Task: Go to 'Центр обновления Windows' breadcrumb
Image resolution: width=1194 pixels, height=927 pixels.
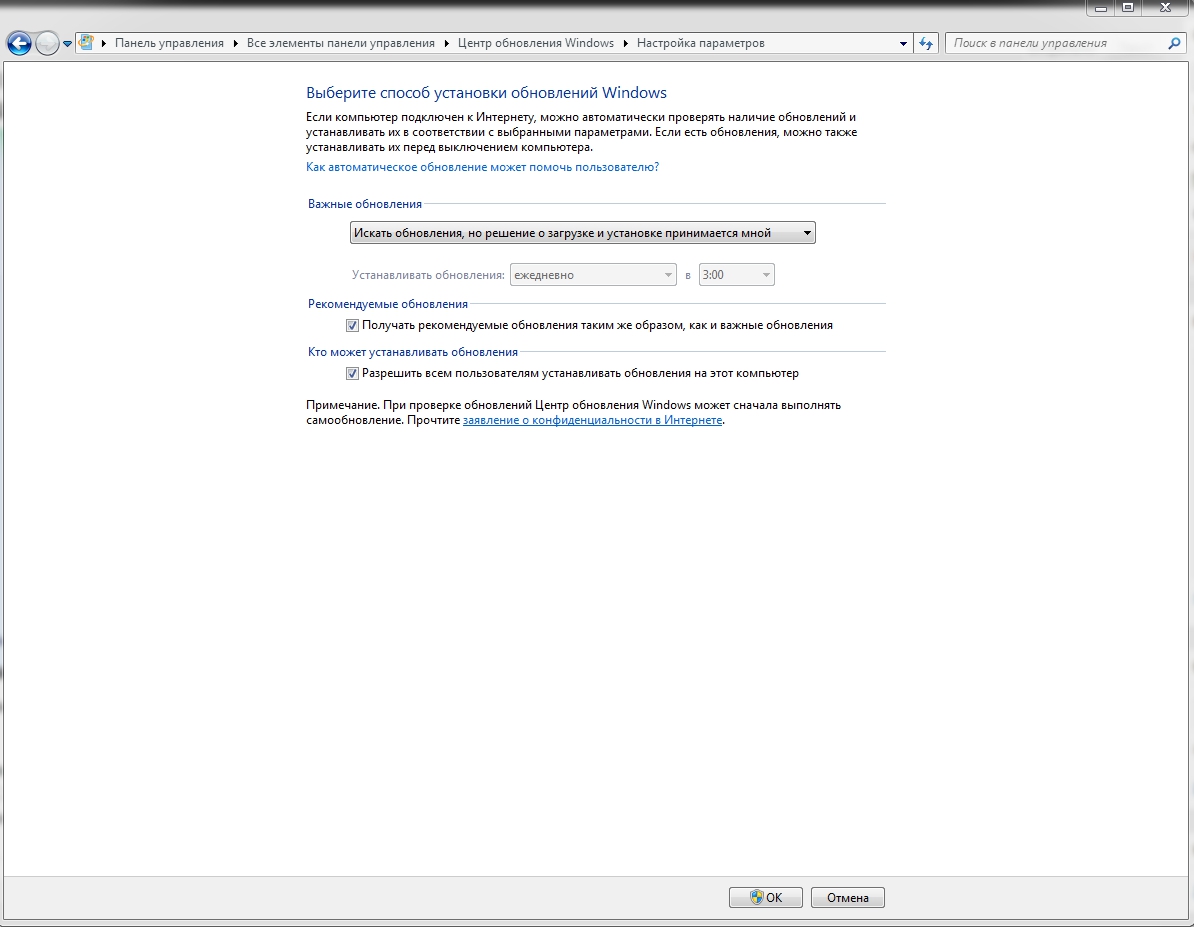Action: click(x=535, y=43)
